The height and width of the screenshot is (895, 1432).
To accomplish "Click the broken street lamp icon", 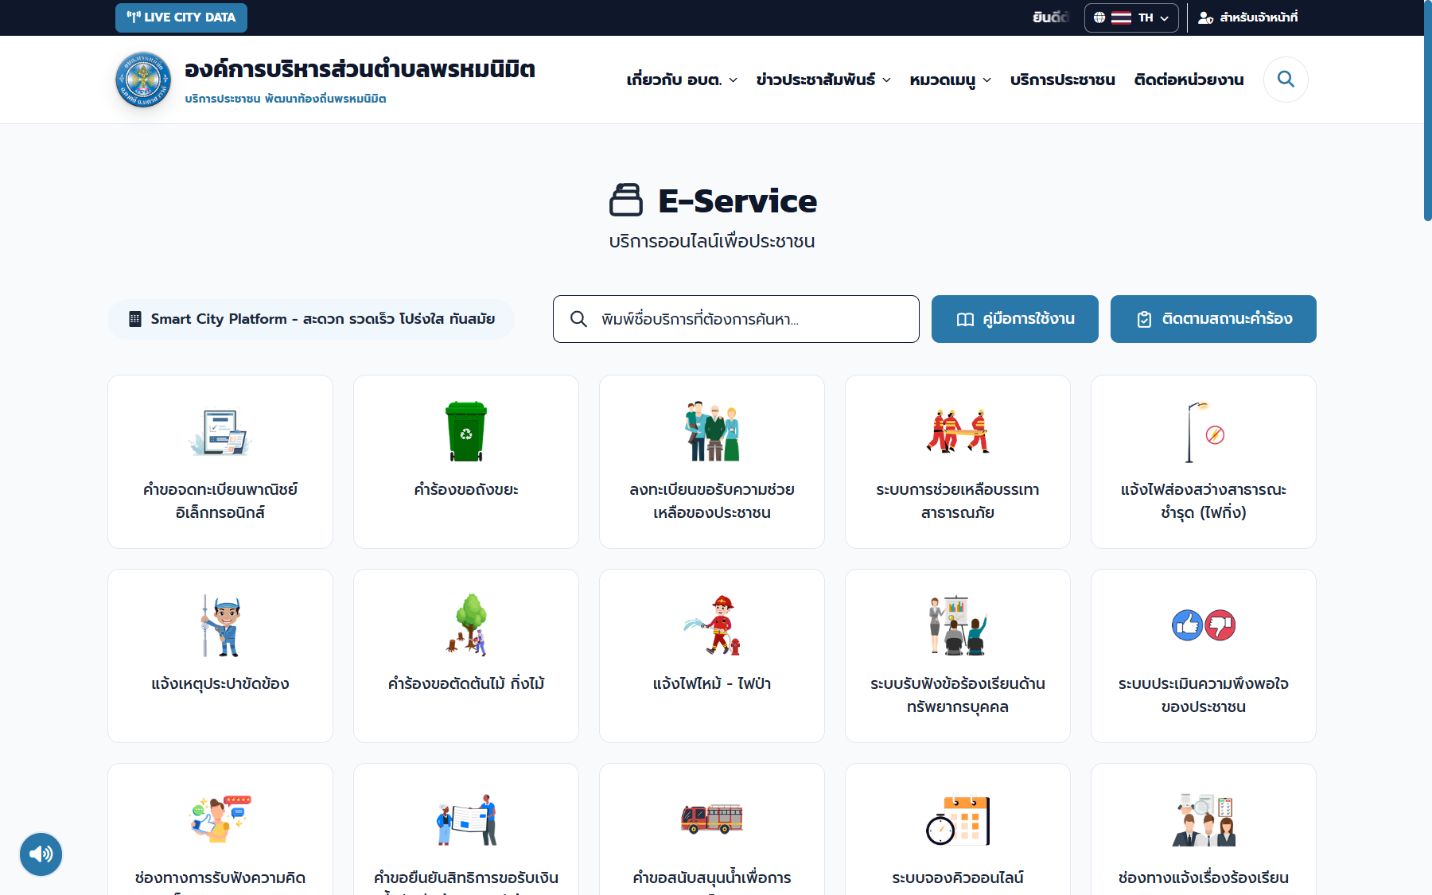I will [1204, 432].
